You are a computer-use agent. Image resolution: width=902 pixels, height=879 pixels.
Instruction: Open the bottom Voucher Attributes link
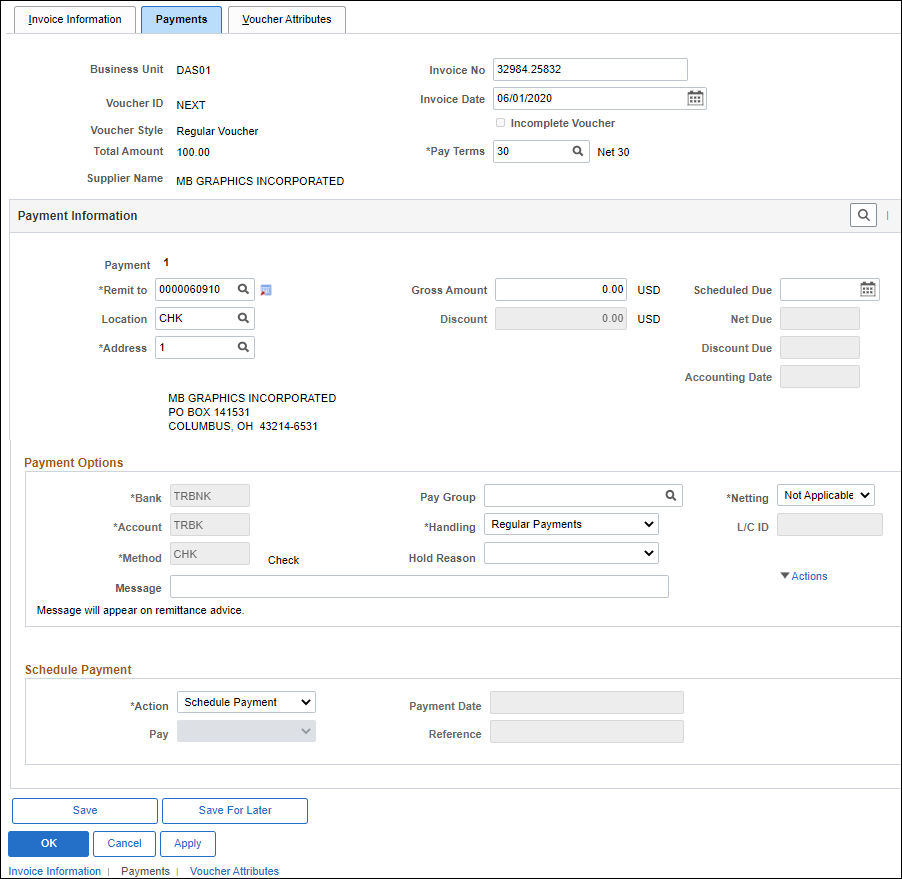click(234, 871)
